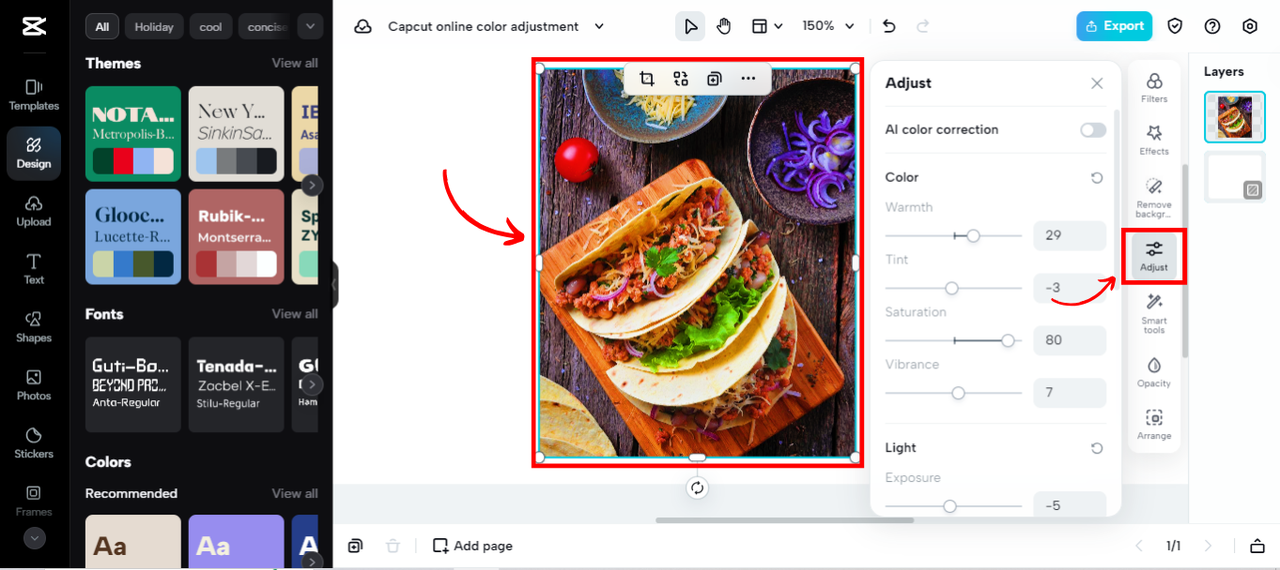
Task: Click the Tint slider handle
Action: 952,288
